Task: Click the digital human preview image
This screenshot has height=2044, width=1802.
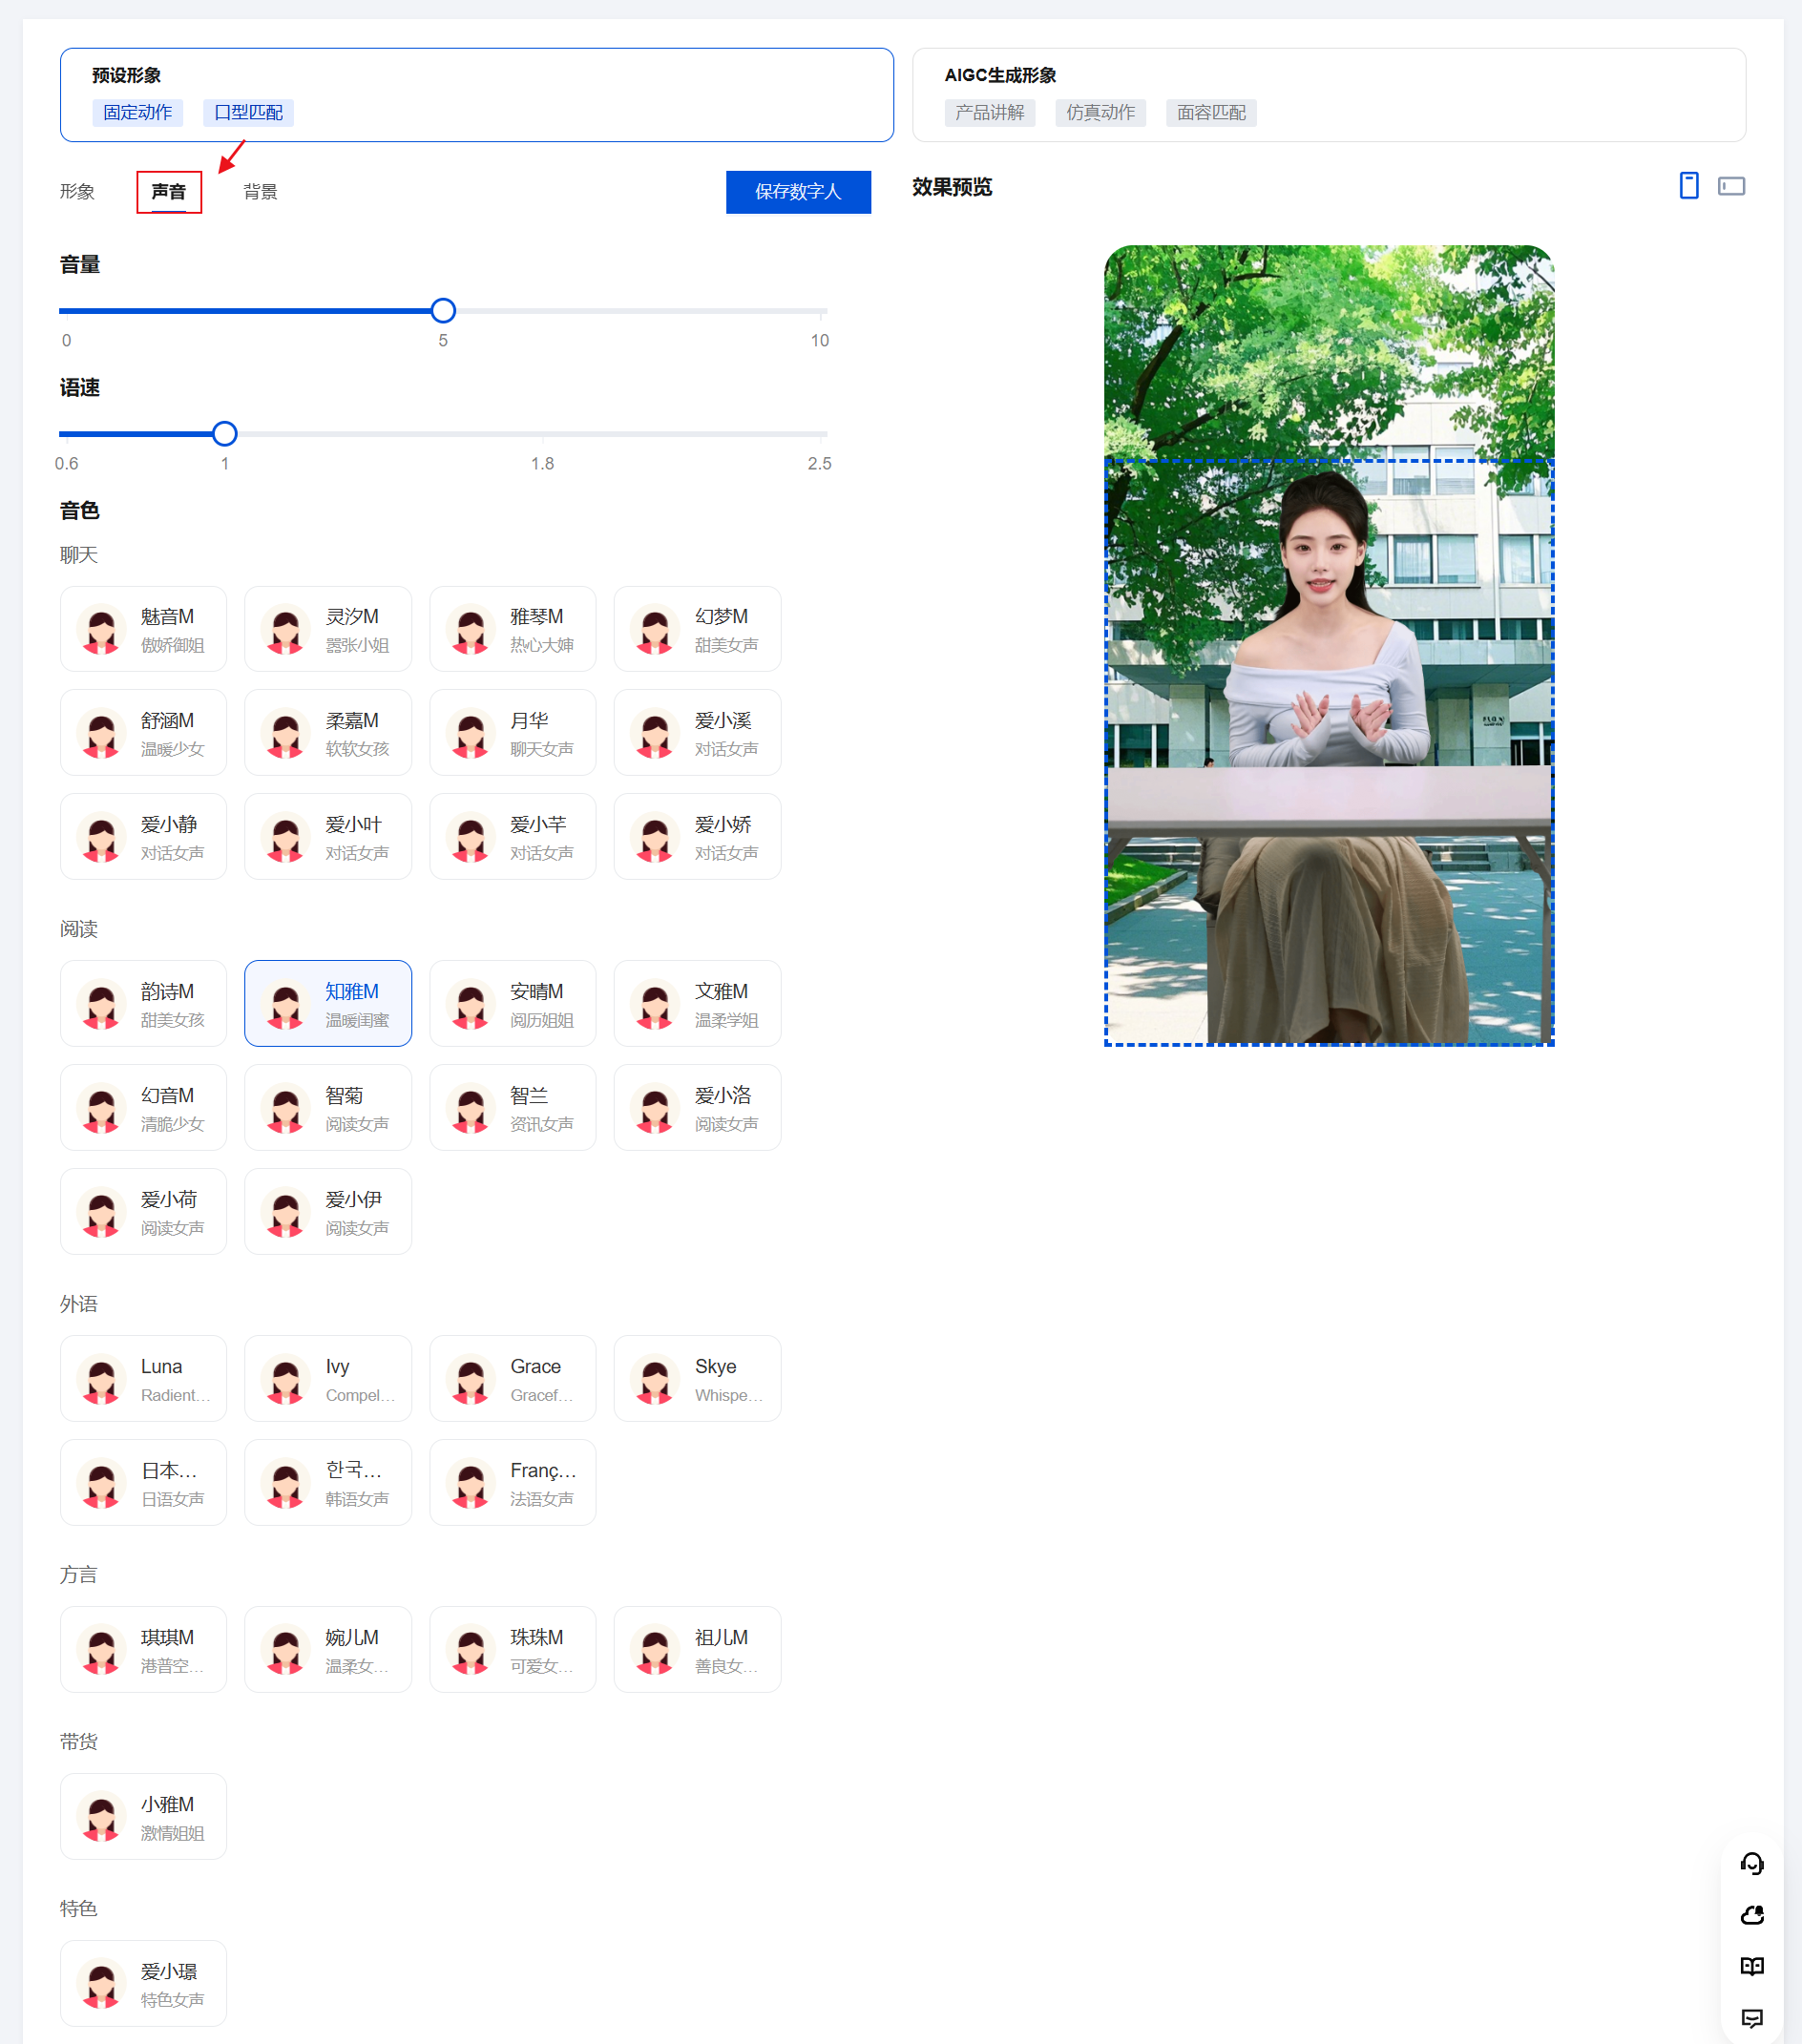Action: pyautogui.click(x=1328, y=646)
